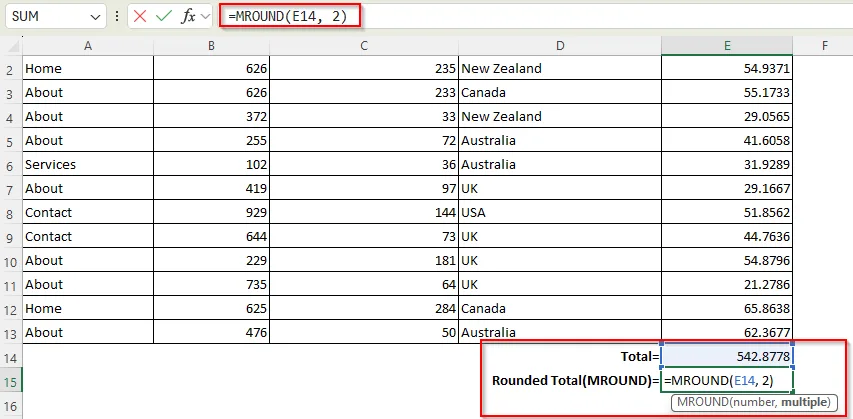This screenshot has height=419, width=853.
Task: Click cell C2 with value 235
Action: [x=364, y=68]
